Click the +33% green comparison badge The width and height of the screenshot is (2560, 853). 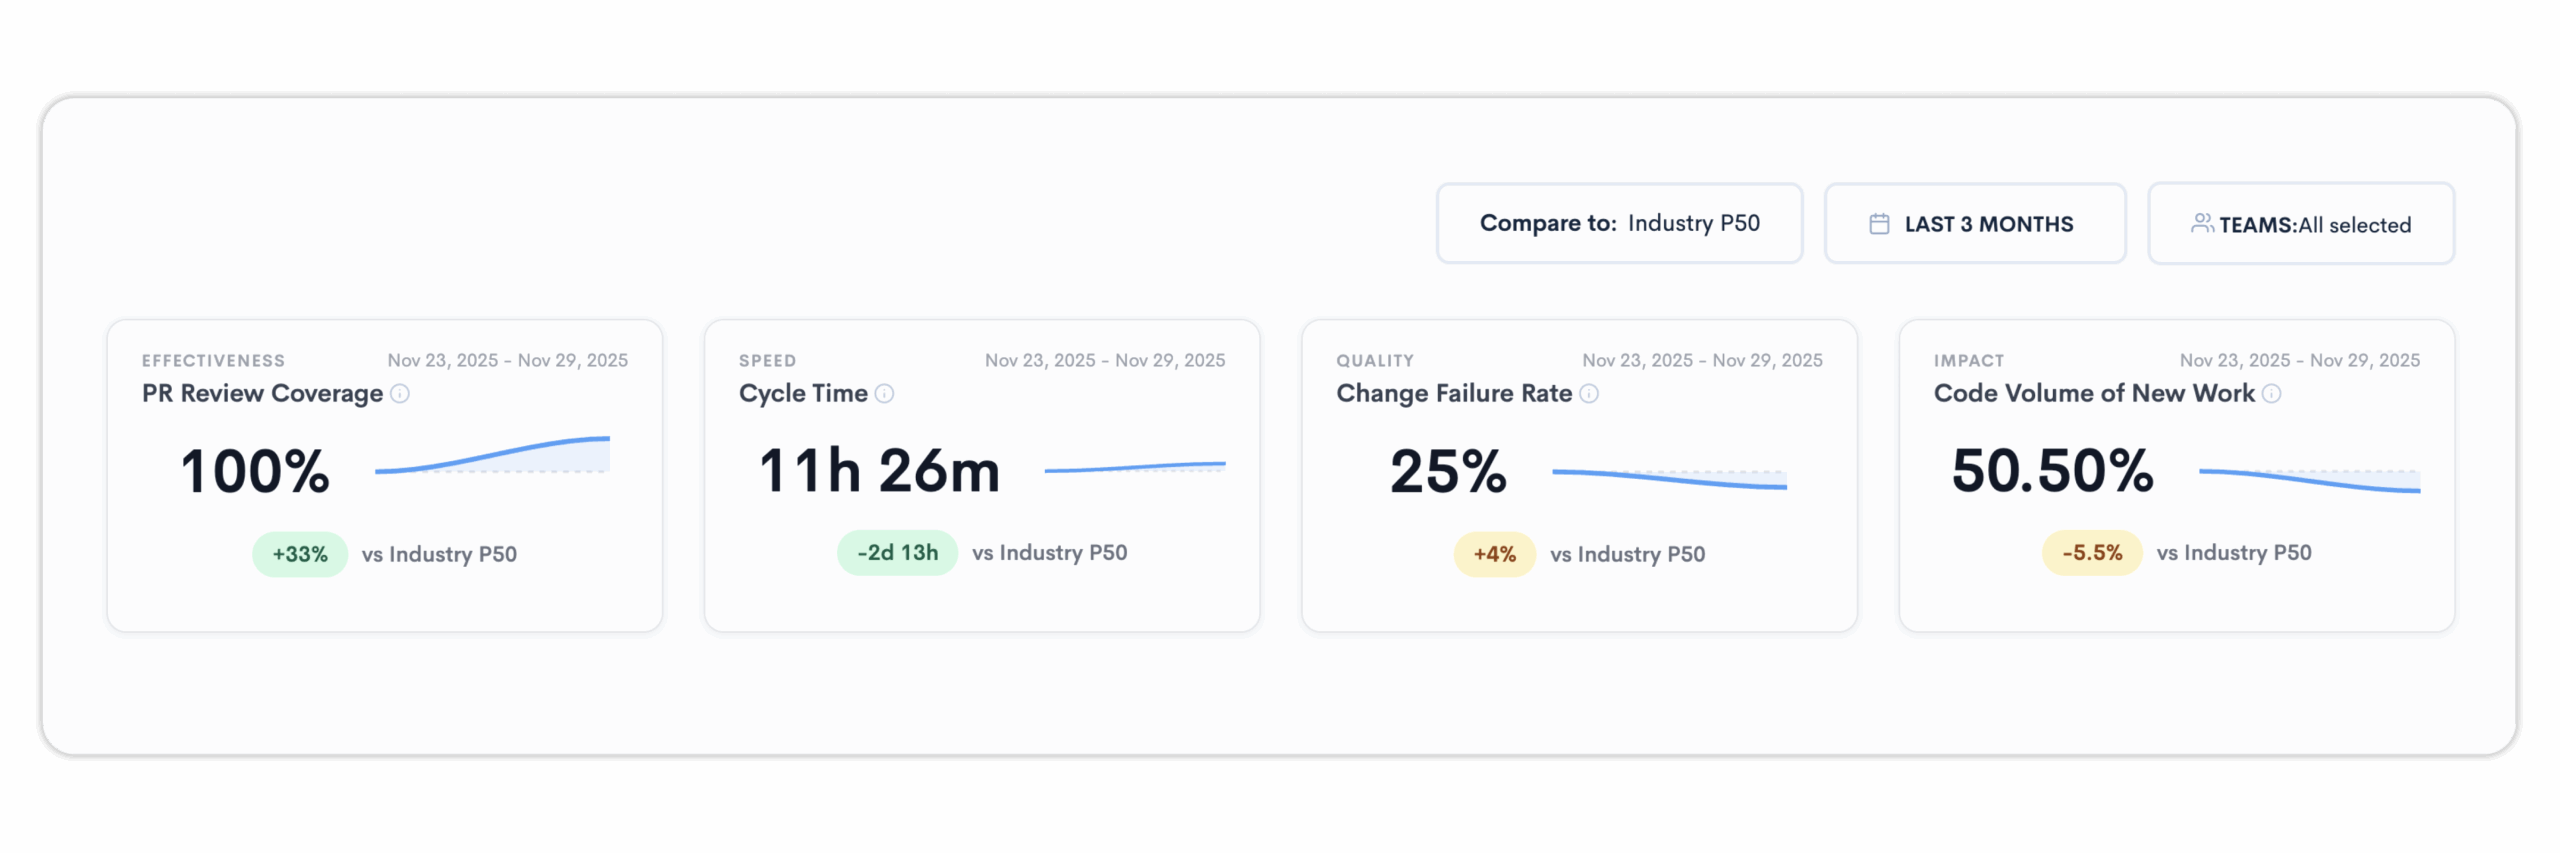click(300, 554)
